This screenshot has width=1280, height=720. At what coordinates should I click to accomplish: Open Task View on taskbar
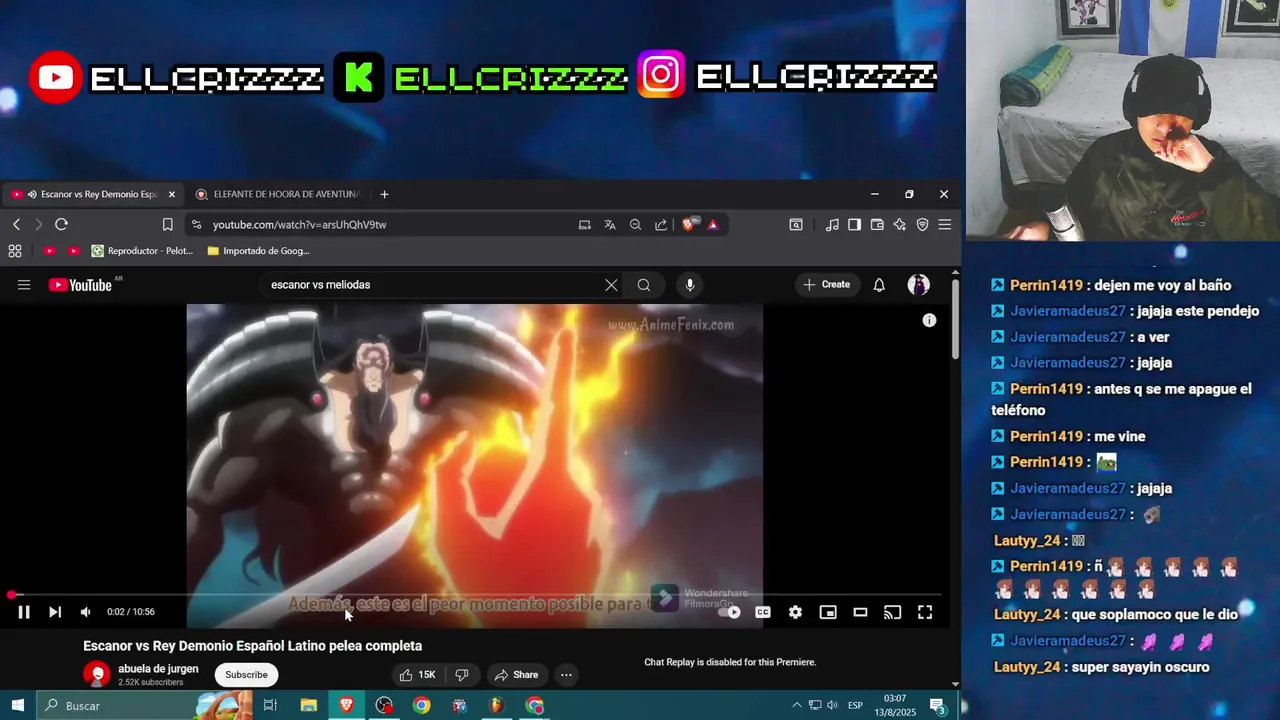click(x=270, y=706)
